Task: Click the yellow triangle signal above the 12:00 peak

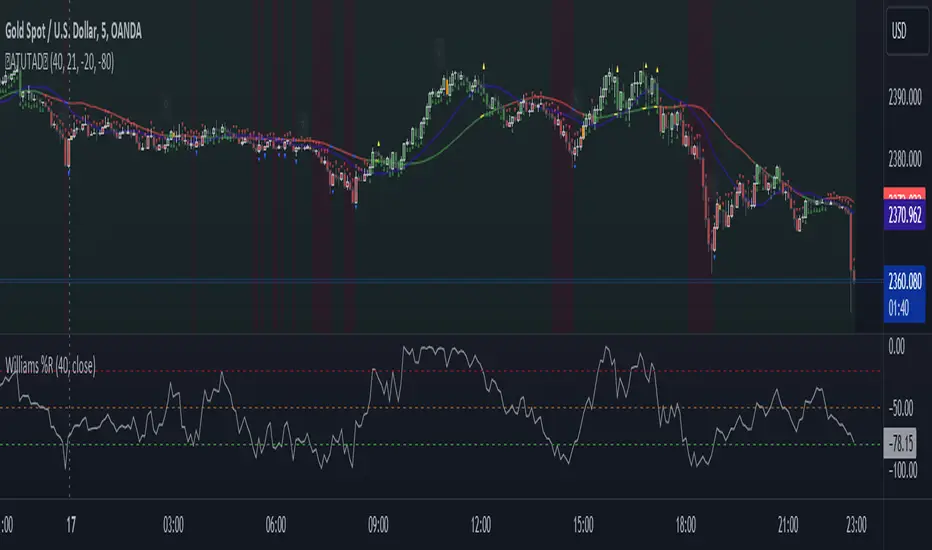Action: point(485,65)
